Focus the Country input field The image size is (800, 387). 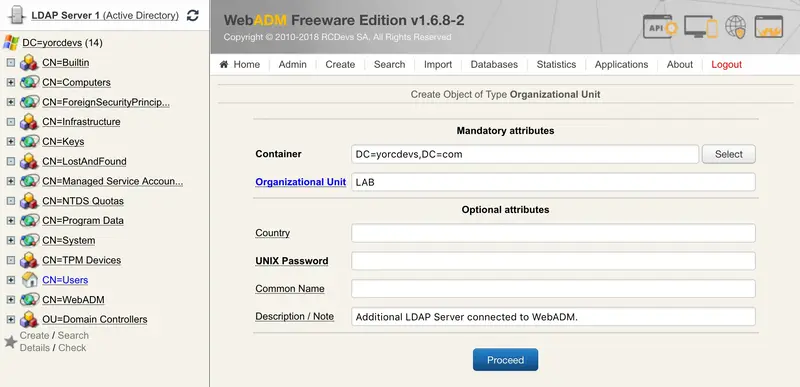(553, 233)
